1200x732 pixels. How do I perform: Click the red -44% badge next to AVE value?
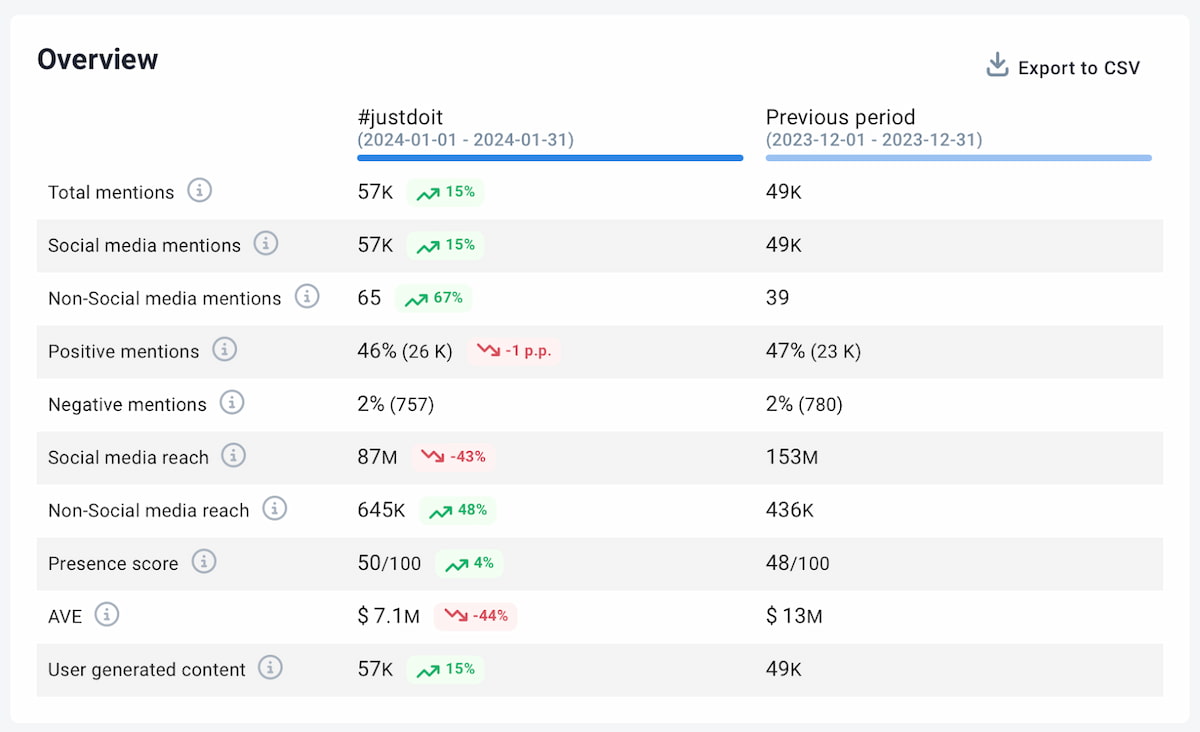pyautogui.click(x=477, y=616)
